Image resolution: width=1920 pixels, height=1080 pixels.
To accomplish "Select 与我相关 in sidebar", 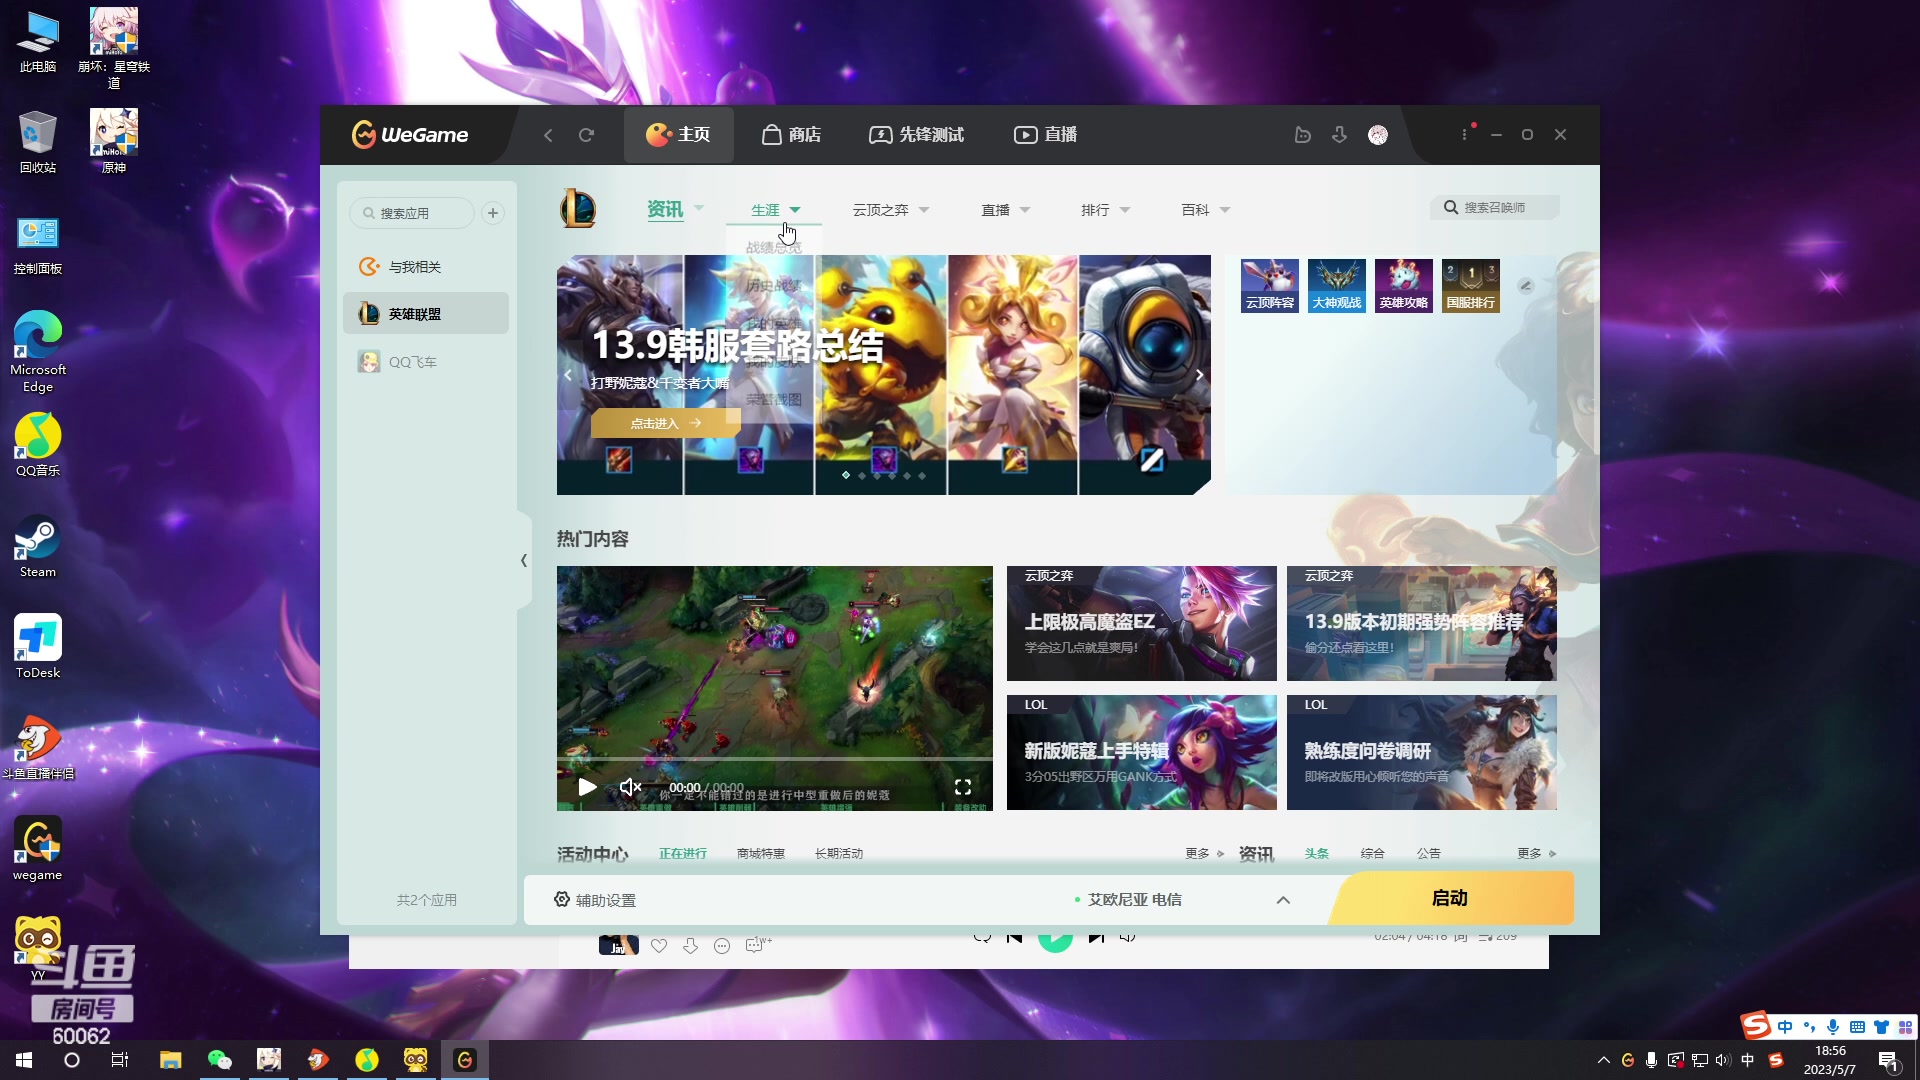I will coord(426,267).
